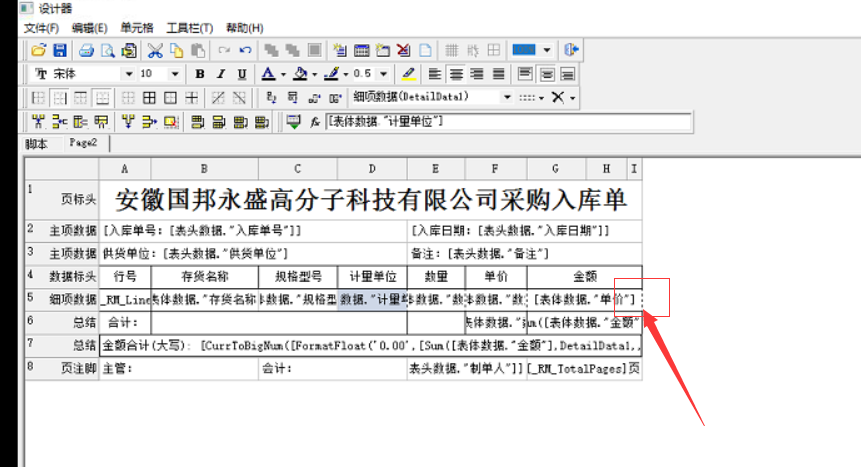Open the 细项数据(DetailData1) band dropdown
This screenshot has height=467, width=861.
[x=507, y=97]
